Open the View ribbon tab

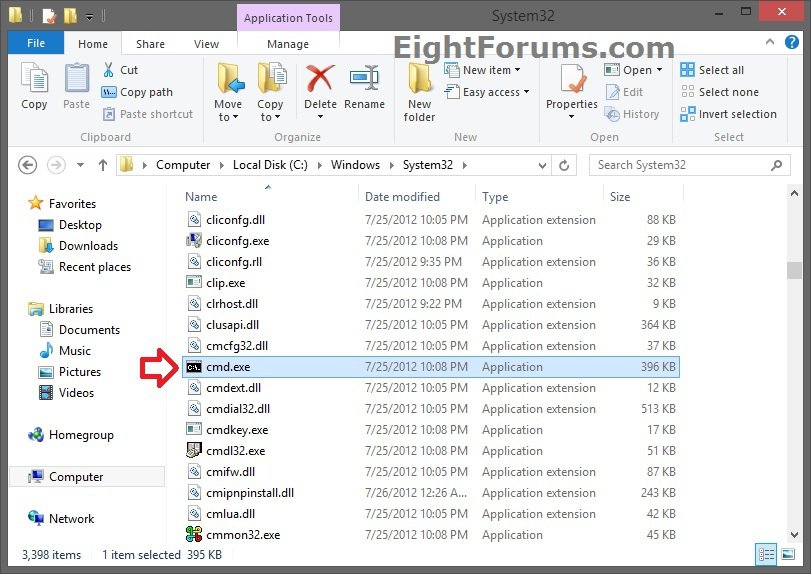(206, 44)
